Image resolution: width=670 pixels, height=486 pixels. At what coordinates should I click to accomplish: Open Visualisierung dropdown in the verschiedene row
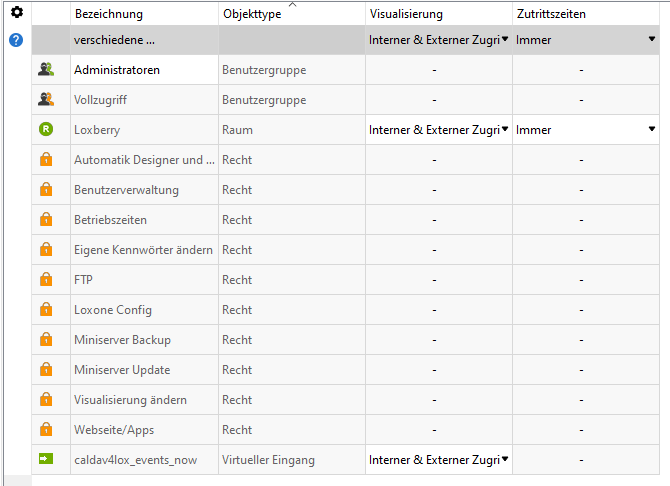pos(505,40)
